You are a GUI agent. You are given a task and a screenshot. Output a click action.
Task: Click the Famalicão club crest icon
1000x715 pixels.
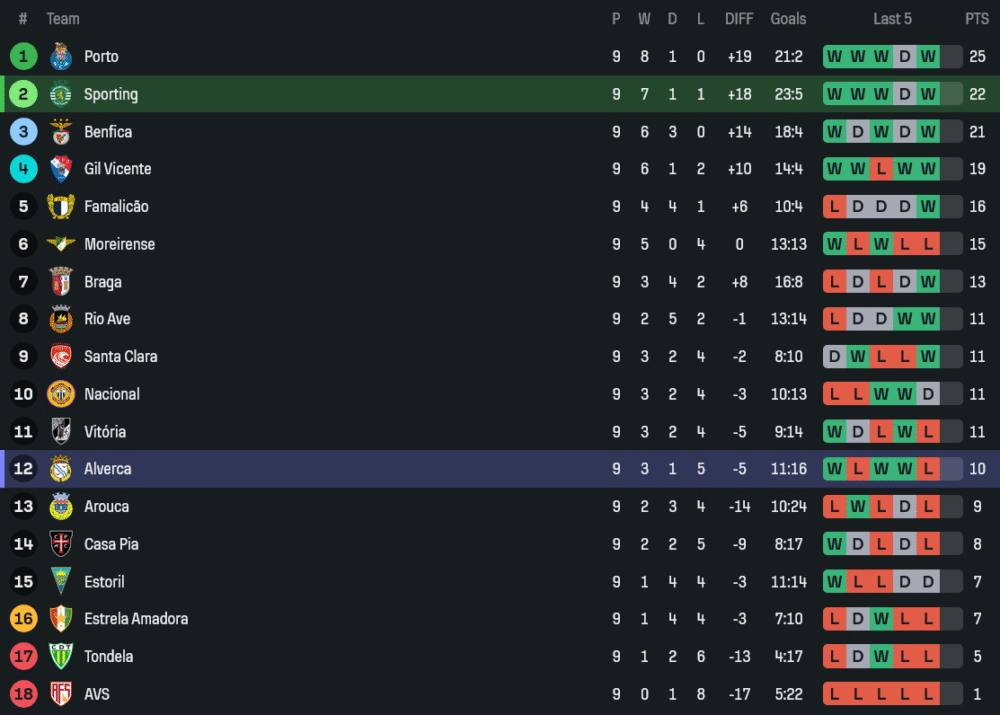[61, 206]
